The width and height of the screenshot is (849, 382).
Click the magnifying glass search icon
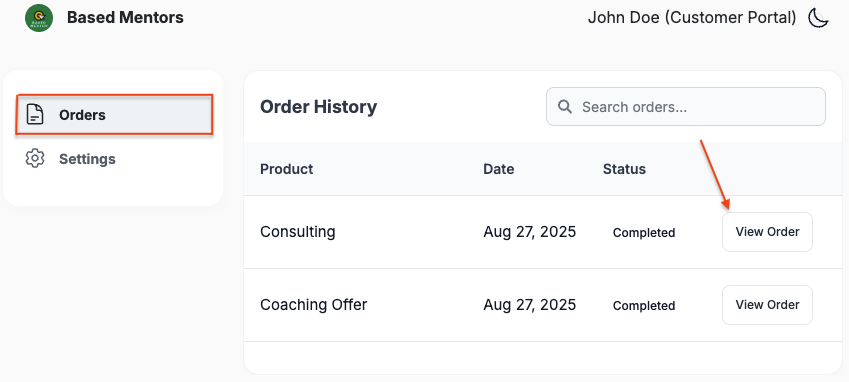(565, 107)
